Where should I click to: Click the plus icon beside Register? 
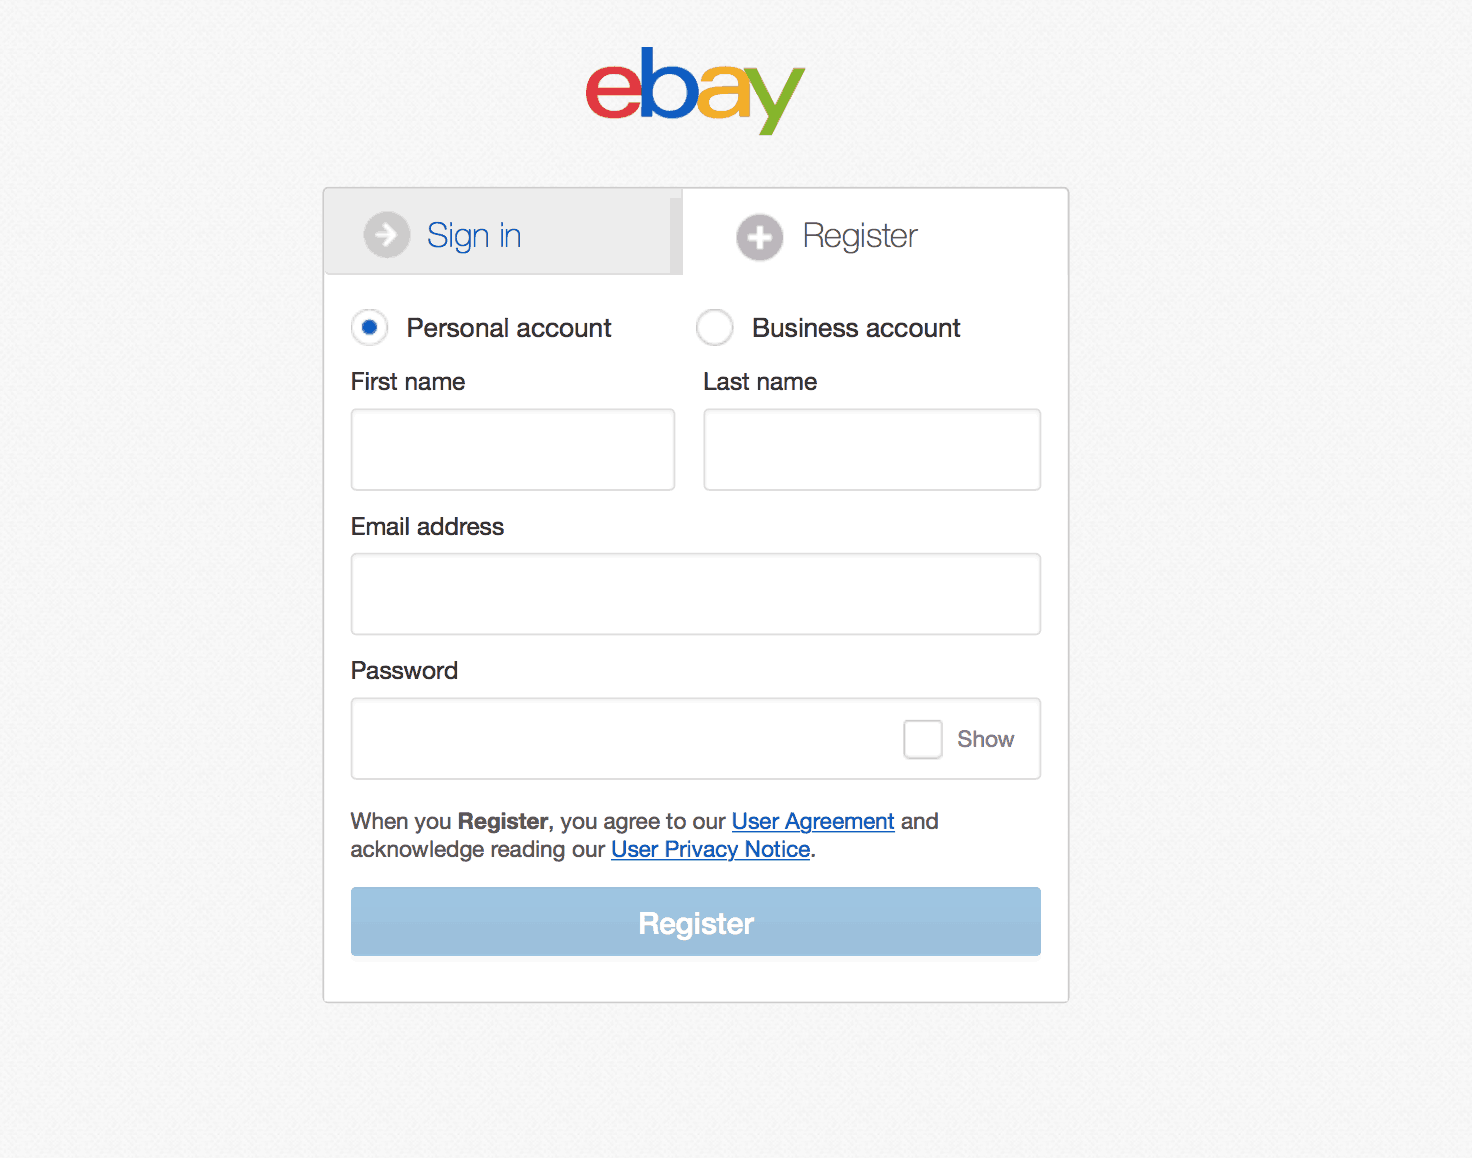click(x=760, y=237)
